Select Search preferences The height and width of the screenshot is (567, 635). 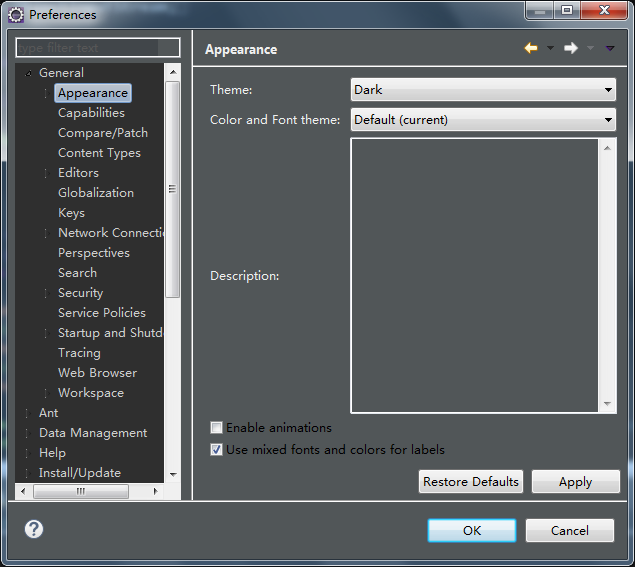click(x=77, y=273)
